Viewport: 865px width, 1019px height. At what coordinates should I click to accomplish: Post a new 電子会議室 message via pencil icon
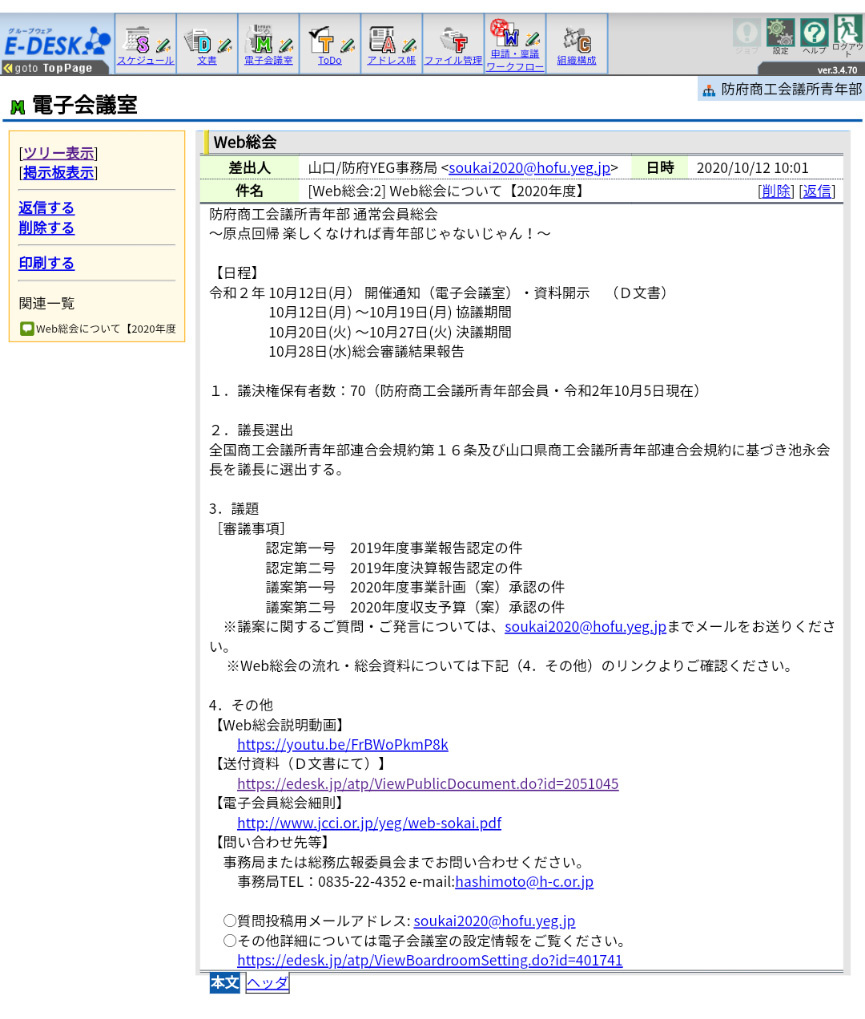[287, 45]
